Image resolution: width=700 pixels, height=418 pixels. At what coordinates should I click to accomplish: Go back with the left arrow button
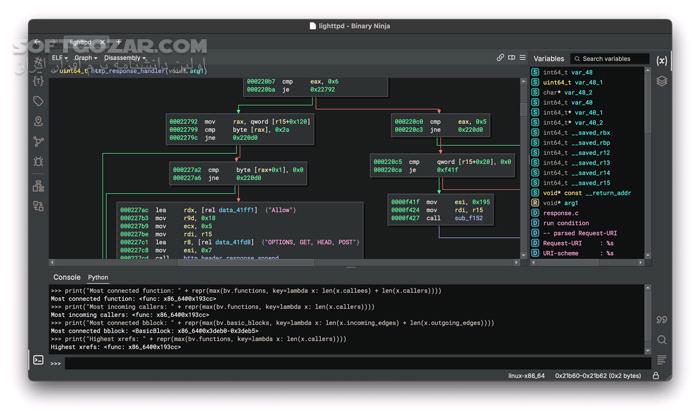[37, 42]
